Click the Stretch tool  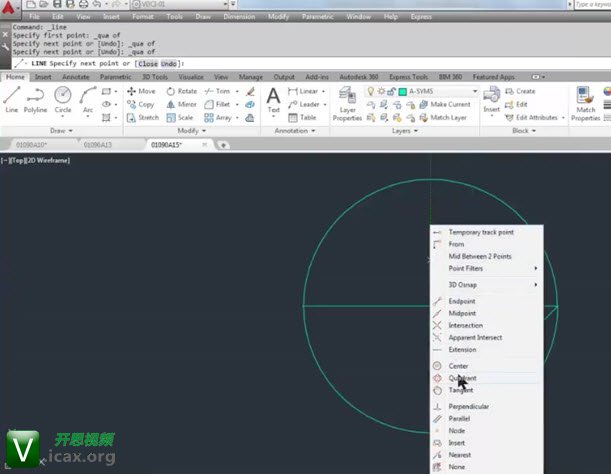pos(143,117)
